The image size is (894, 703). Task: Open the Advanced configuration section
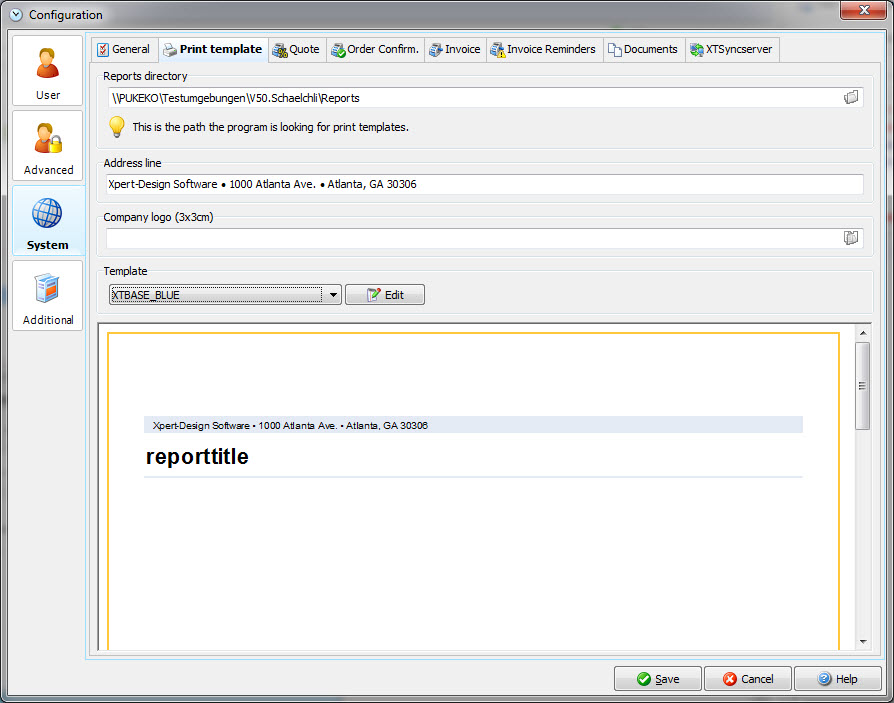47,145
